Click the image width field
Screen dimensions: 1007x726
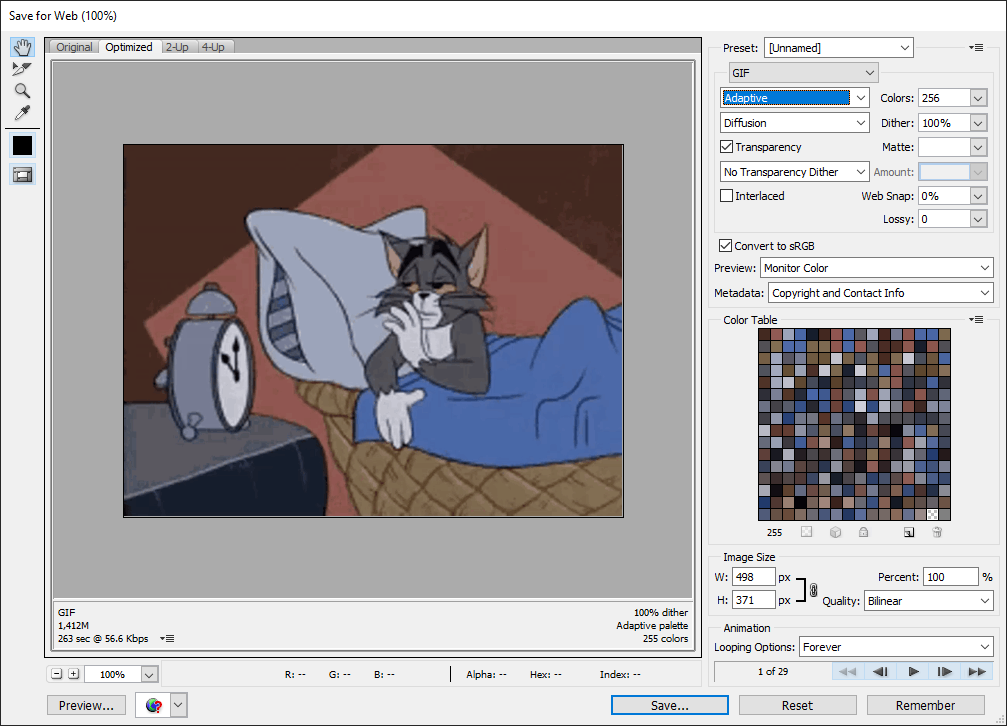pyautogui.click(x=753, y=577)
